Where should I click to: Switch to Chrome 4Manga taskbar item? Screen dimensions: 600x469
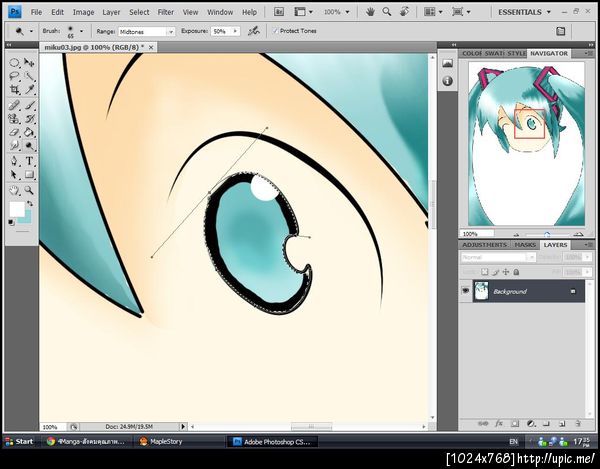pos(86,441)
